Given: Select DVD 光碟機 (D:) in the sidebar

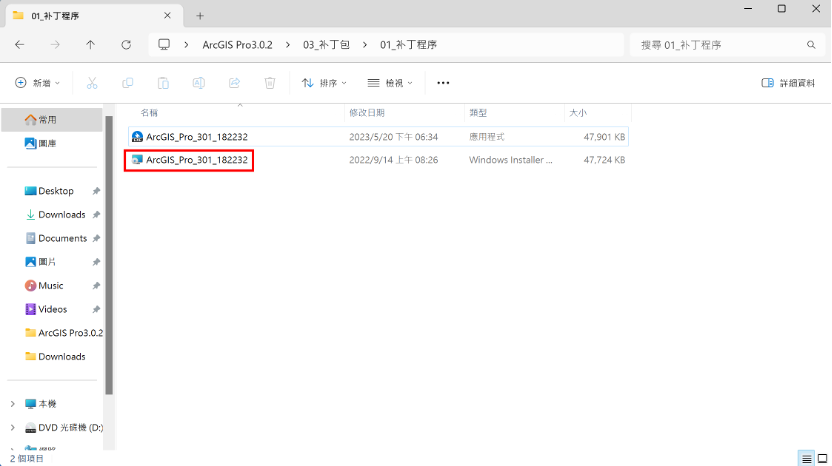Looking at the screenshot, I should (x=64, y=427).
